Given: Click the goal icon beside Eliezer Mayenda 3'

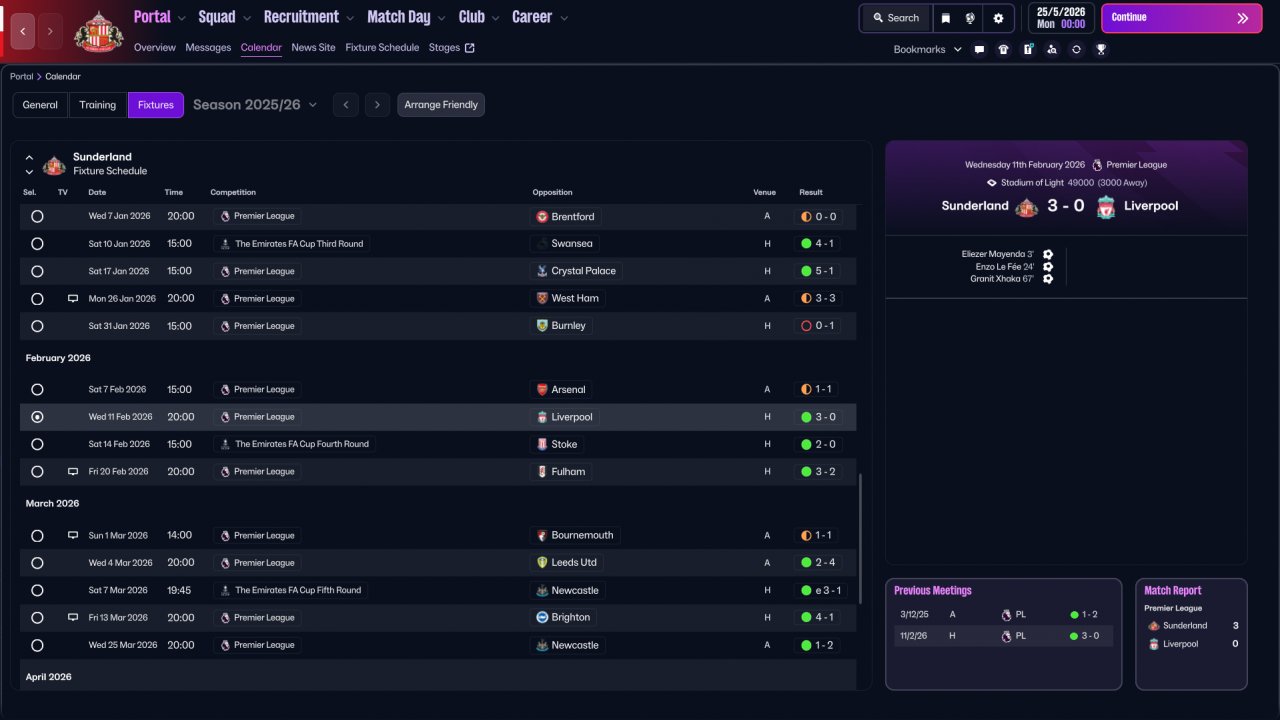Looking at the screenshot, I should (x=1048, y=255).
